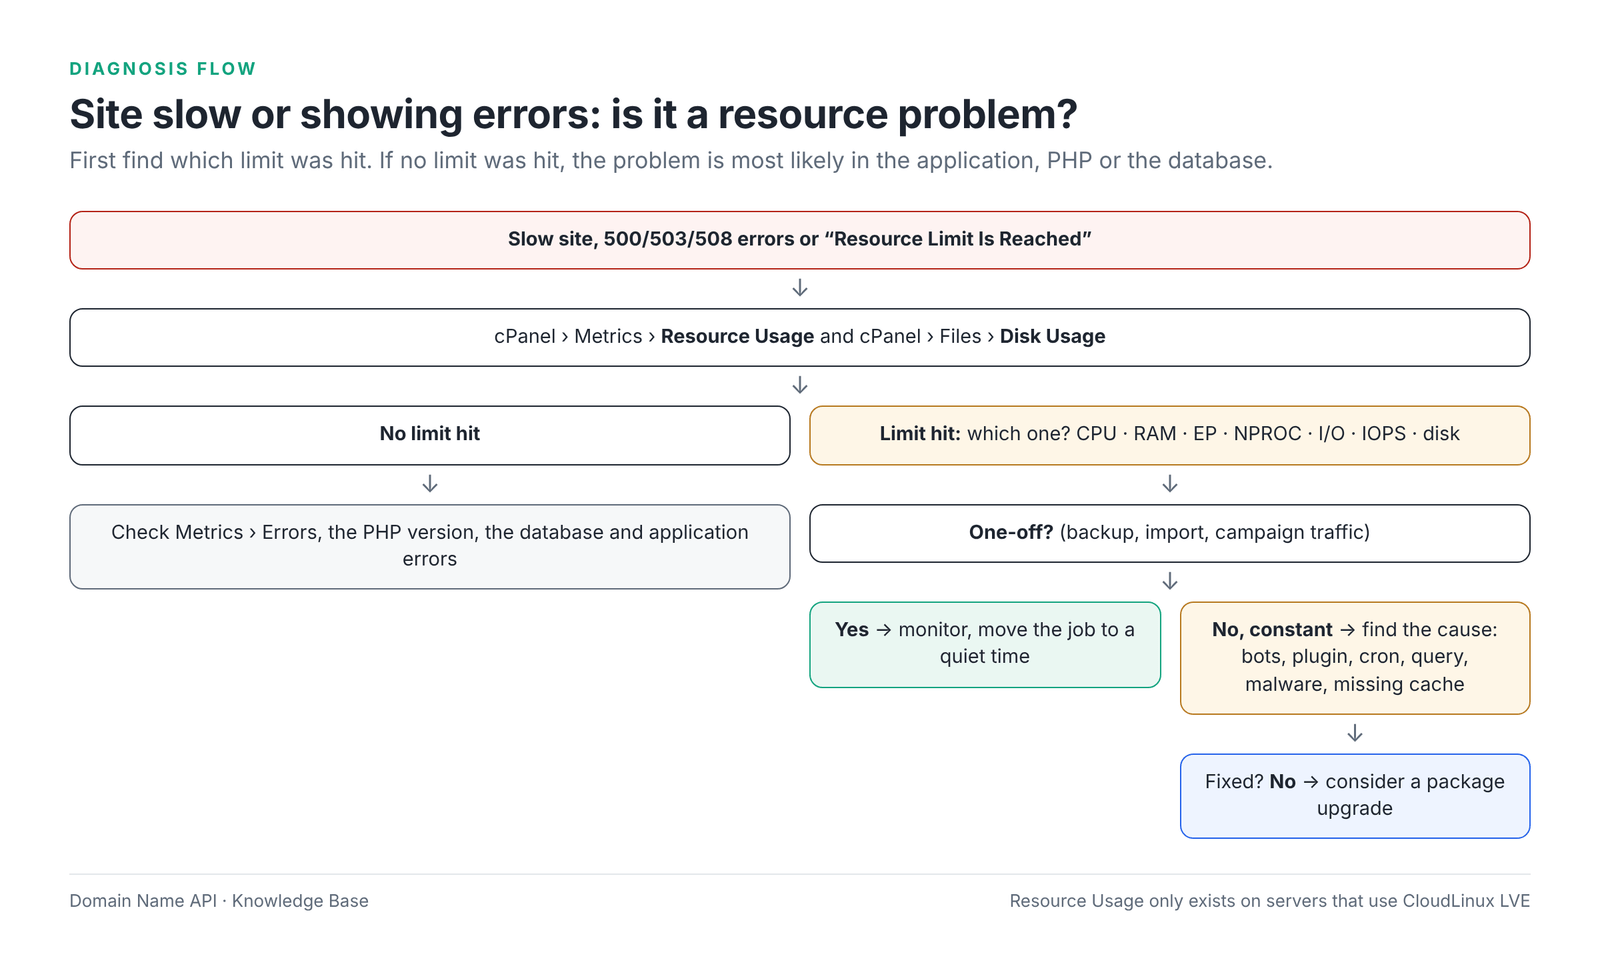
Task: Select the 'No limit hit' box
Action: point(430,435)
